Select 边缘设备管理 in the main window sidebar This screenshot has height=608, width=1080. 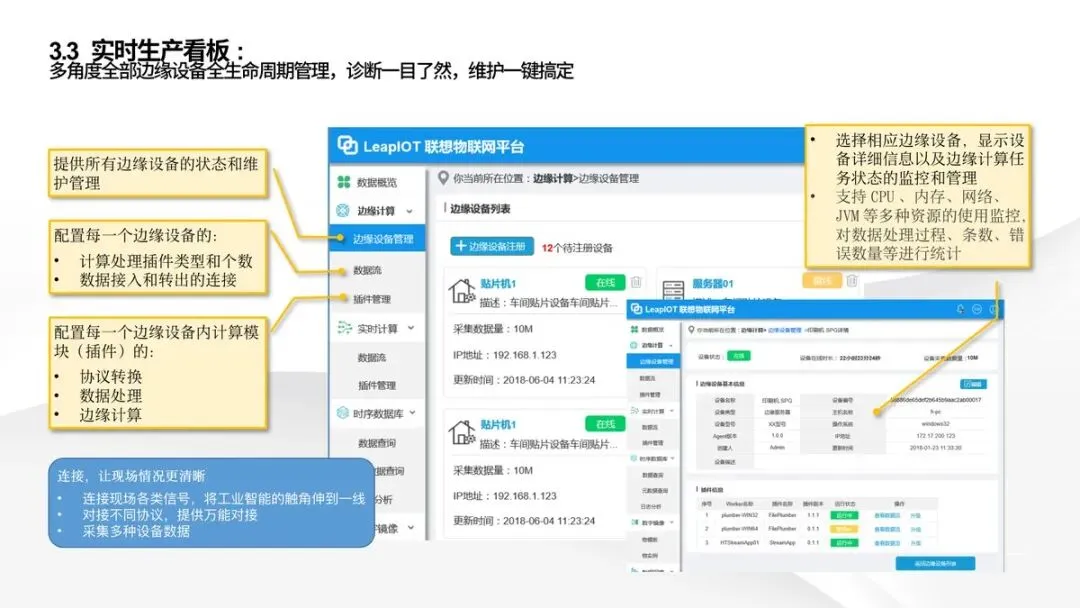coord(377,238)
